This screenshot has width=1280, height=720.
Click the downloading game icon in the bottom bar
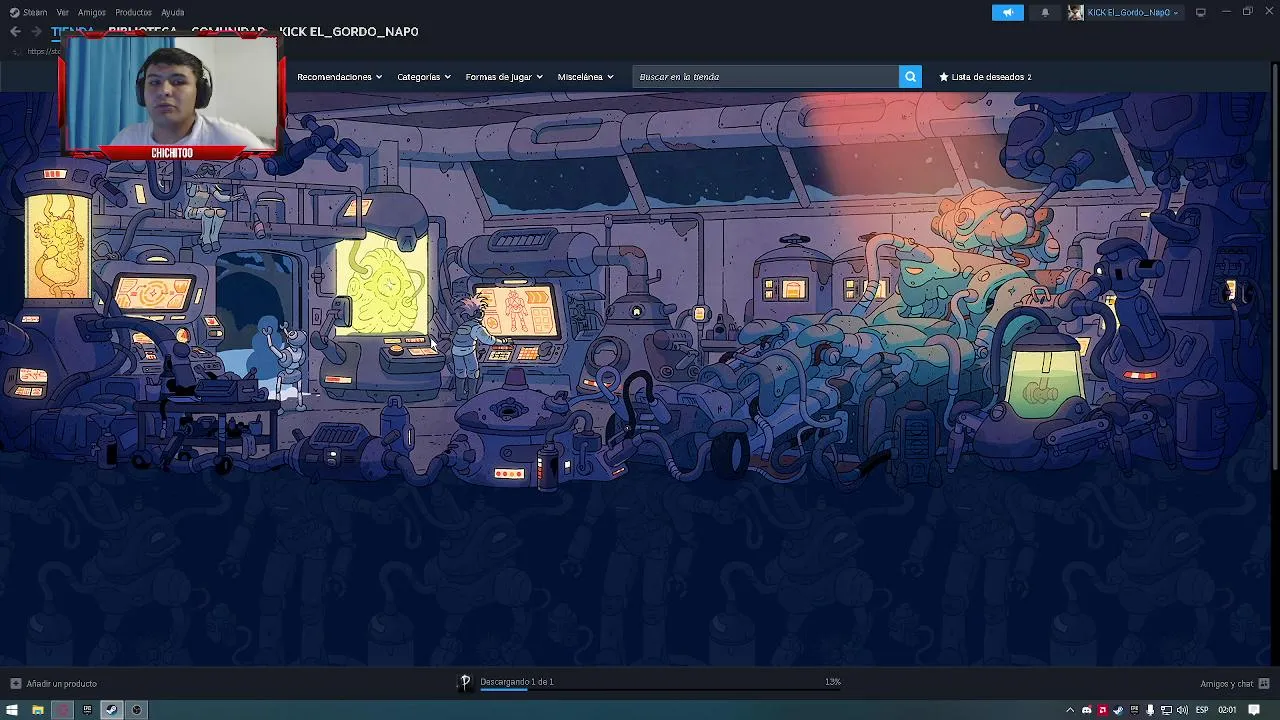click(465, 682)
